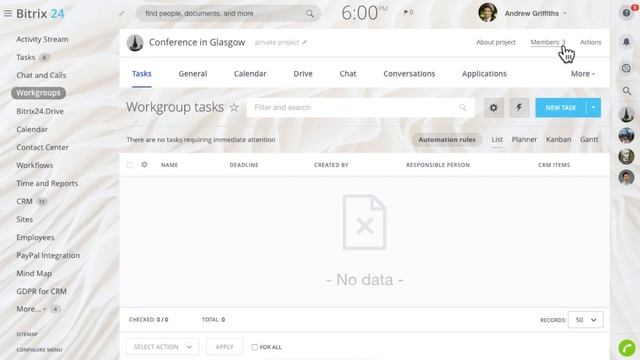This screenshot has width=640, height=360.
Task: Switch to the Chat tab
Action: point(348,74)
